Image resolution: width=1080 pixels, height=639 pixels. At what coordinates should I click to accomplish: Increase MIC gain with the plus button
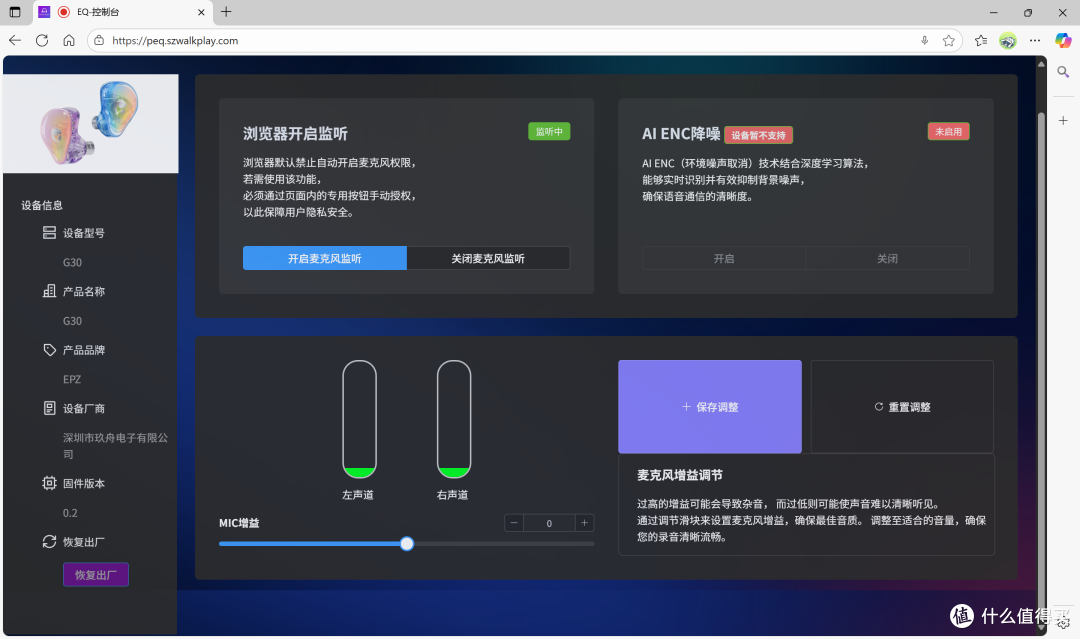(584, 523)
